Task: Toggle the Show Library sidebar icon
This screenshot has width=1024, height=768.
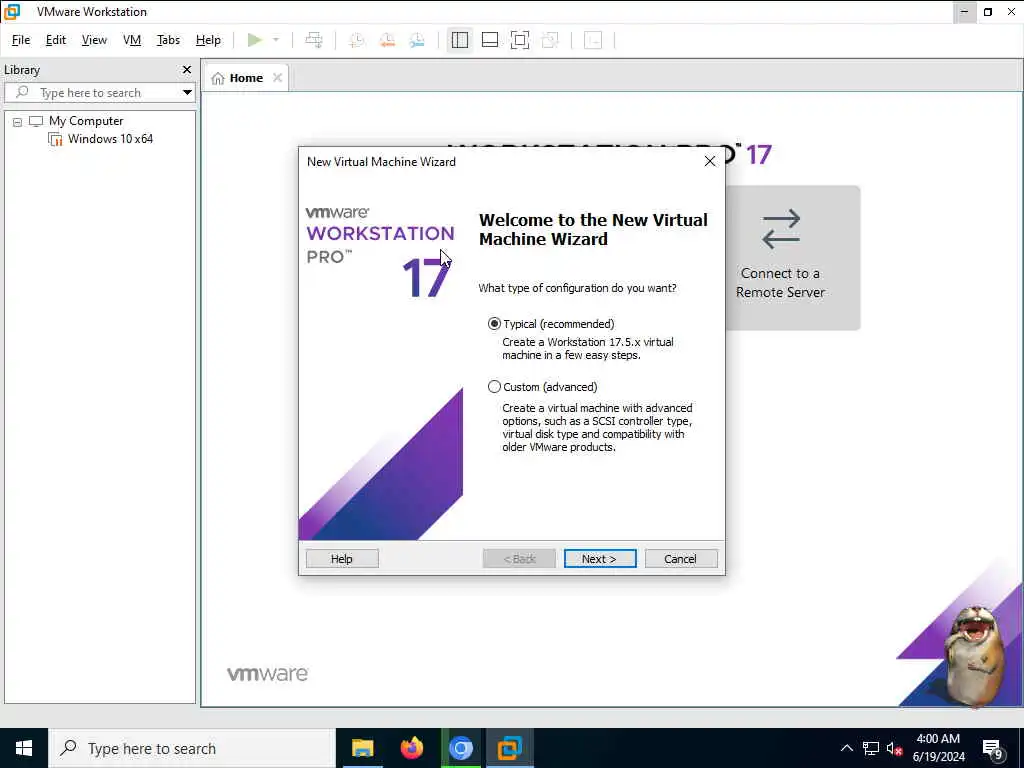Action: (460, 40)
